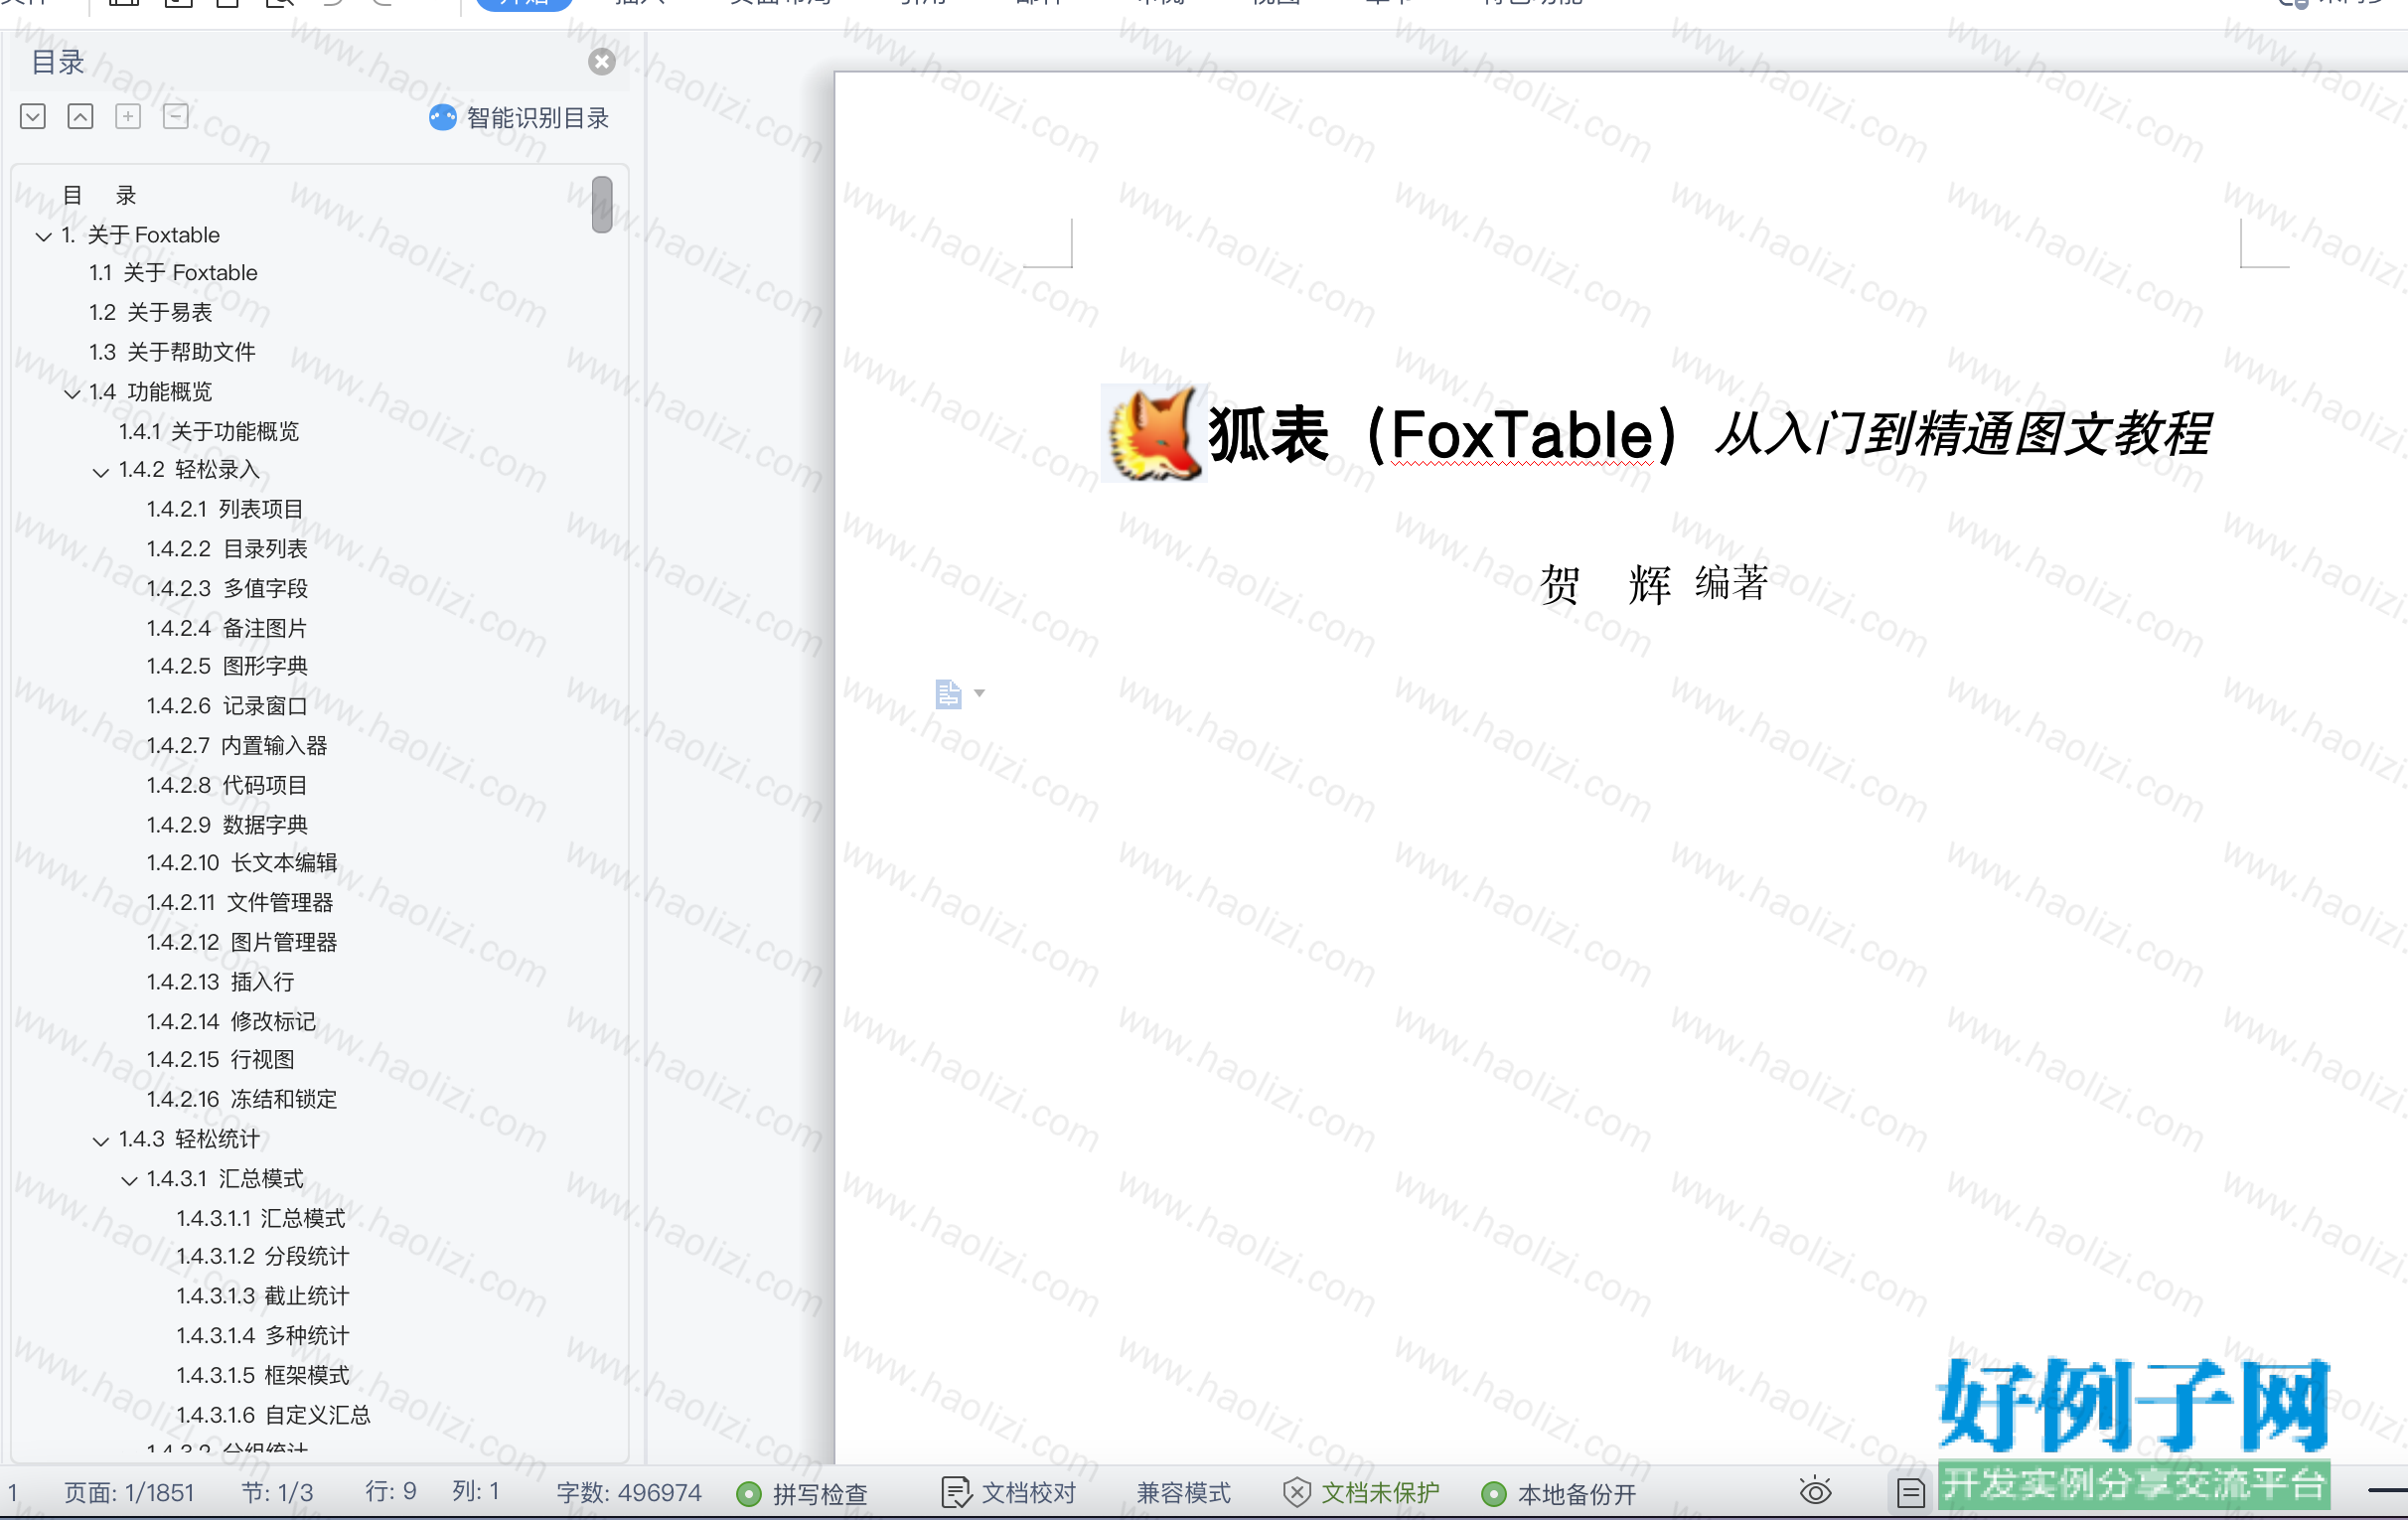Screen dimensions: 2408x1520
Task: Jump to 1.4.2.1 列表项目
Action: pos(225,510)
